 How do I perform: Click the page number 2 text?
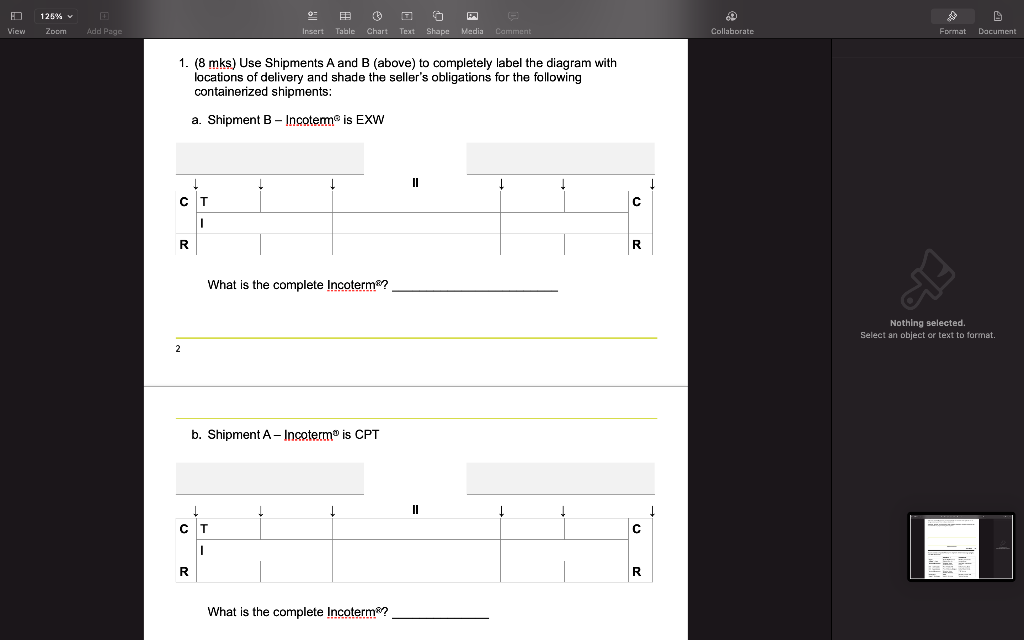177,349
